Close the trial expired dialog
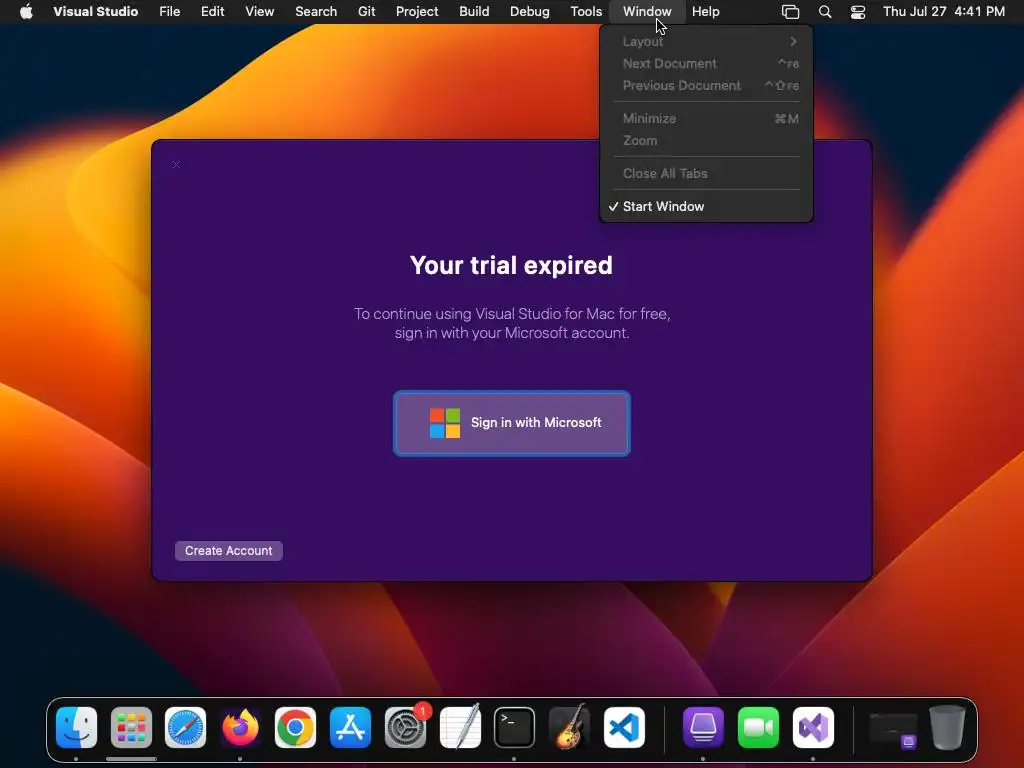This screenshot has width=1024, height=768. 176,165
